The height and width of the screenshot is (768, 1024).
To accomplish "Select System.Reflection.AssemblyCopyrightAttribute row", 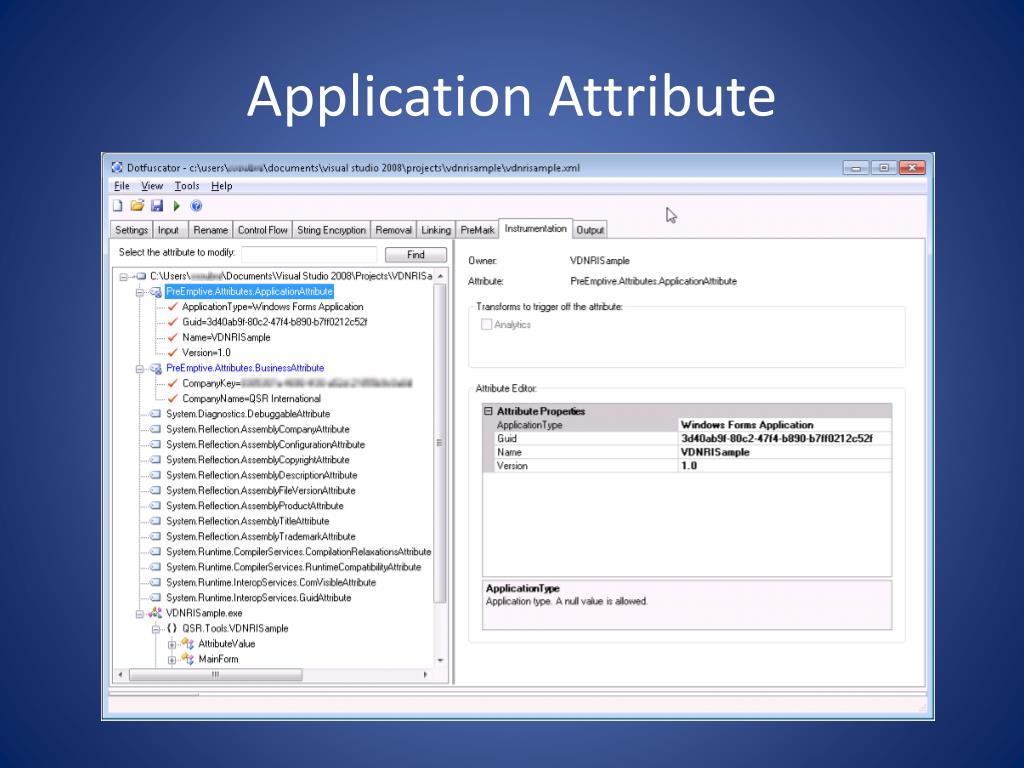I will click(258, 460).
